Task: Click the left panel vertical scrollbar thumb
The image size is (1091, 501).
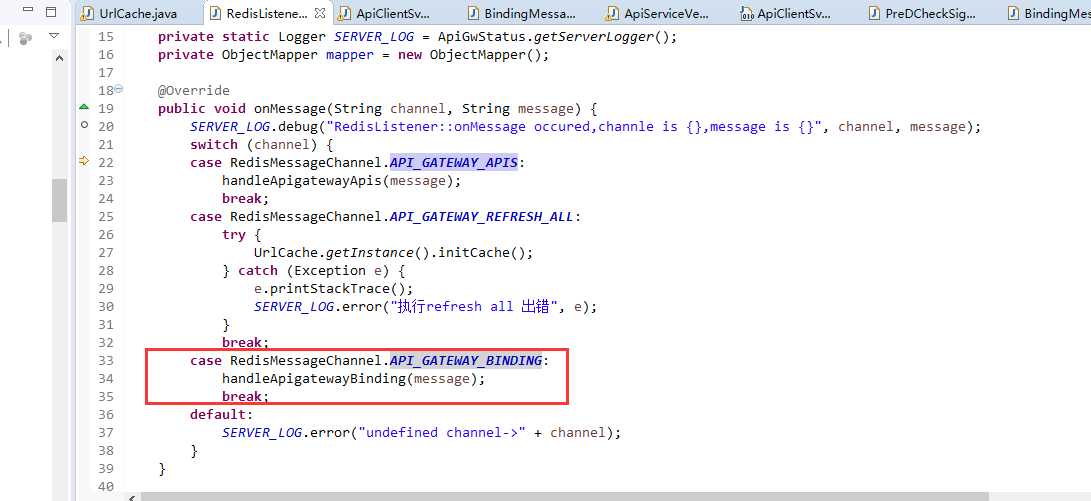Action: pos(59,200)
